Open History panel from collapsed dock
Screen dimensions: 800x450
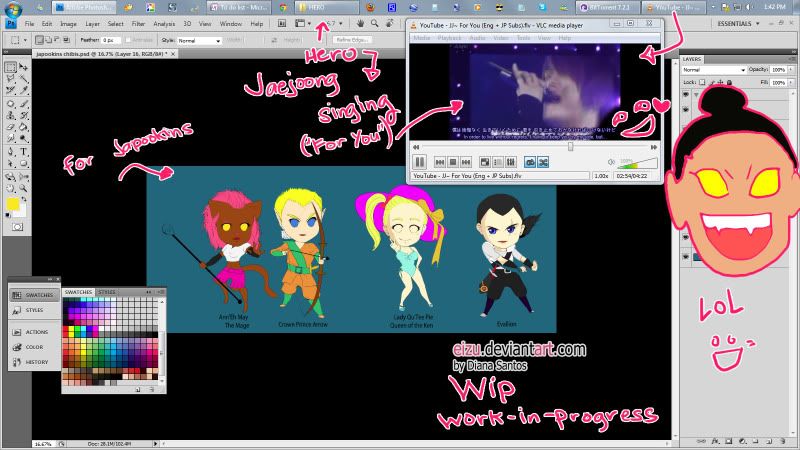point(34,362)
